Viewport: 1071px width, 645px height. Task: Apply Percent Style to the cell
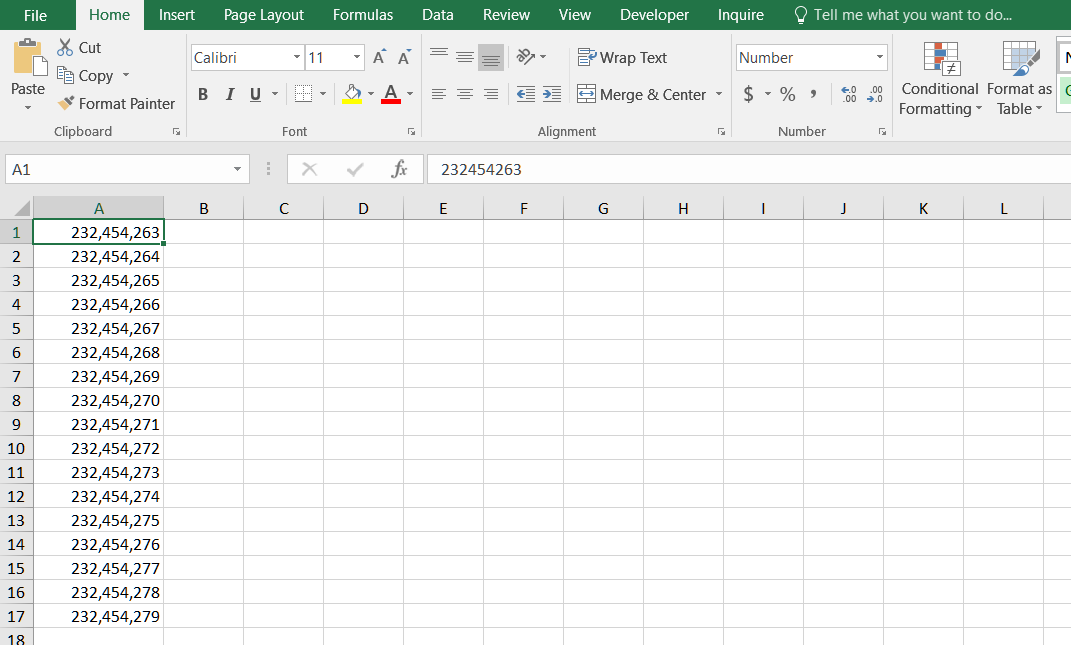coord(787,95)
